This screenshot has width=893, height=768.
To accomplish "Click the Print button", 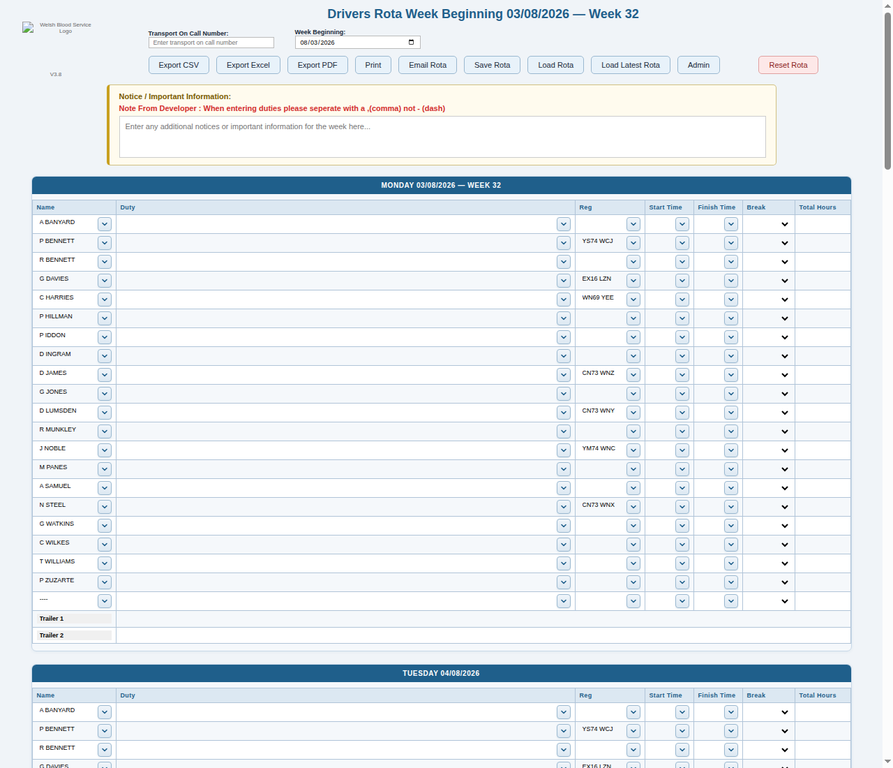I will [373, 65].
